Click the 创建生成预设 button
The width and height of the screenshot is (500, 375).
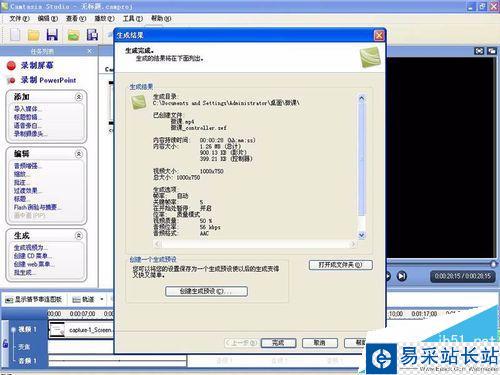pos(206,291)
